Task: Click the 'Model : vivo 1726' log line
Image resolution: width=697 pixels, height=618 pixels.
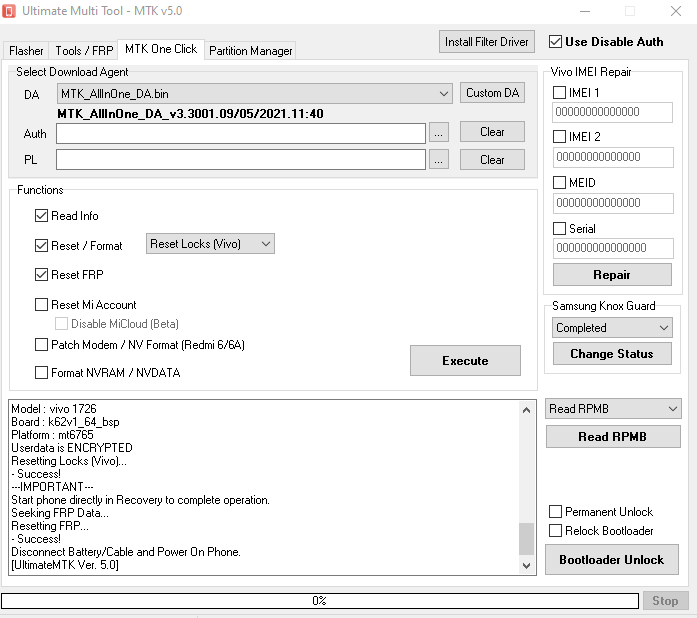Action: point(54,409)
